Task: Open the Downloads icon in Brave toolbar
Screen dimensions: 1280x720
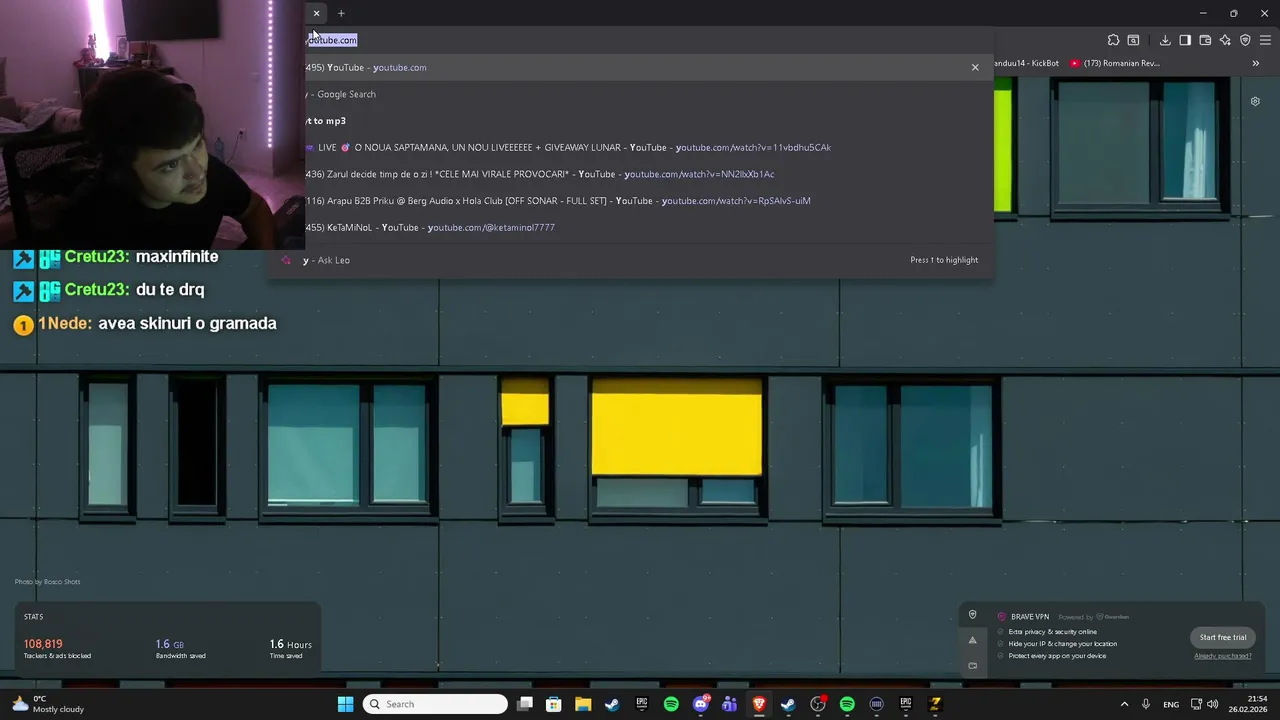Action: click(x=1165, y=40)
